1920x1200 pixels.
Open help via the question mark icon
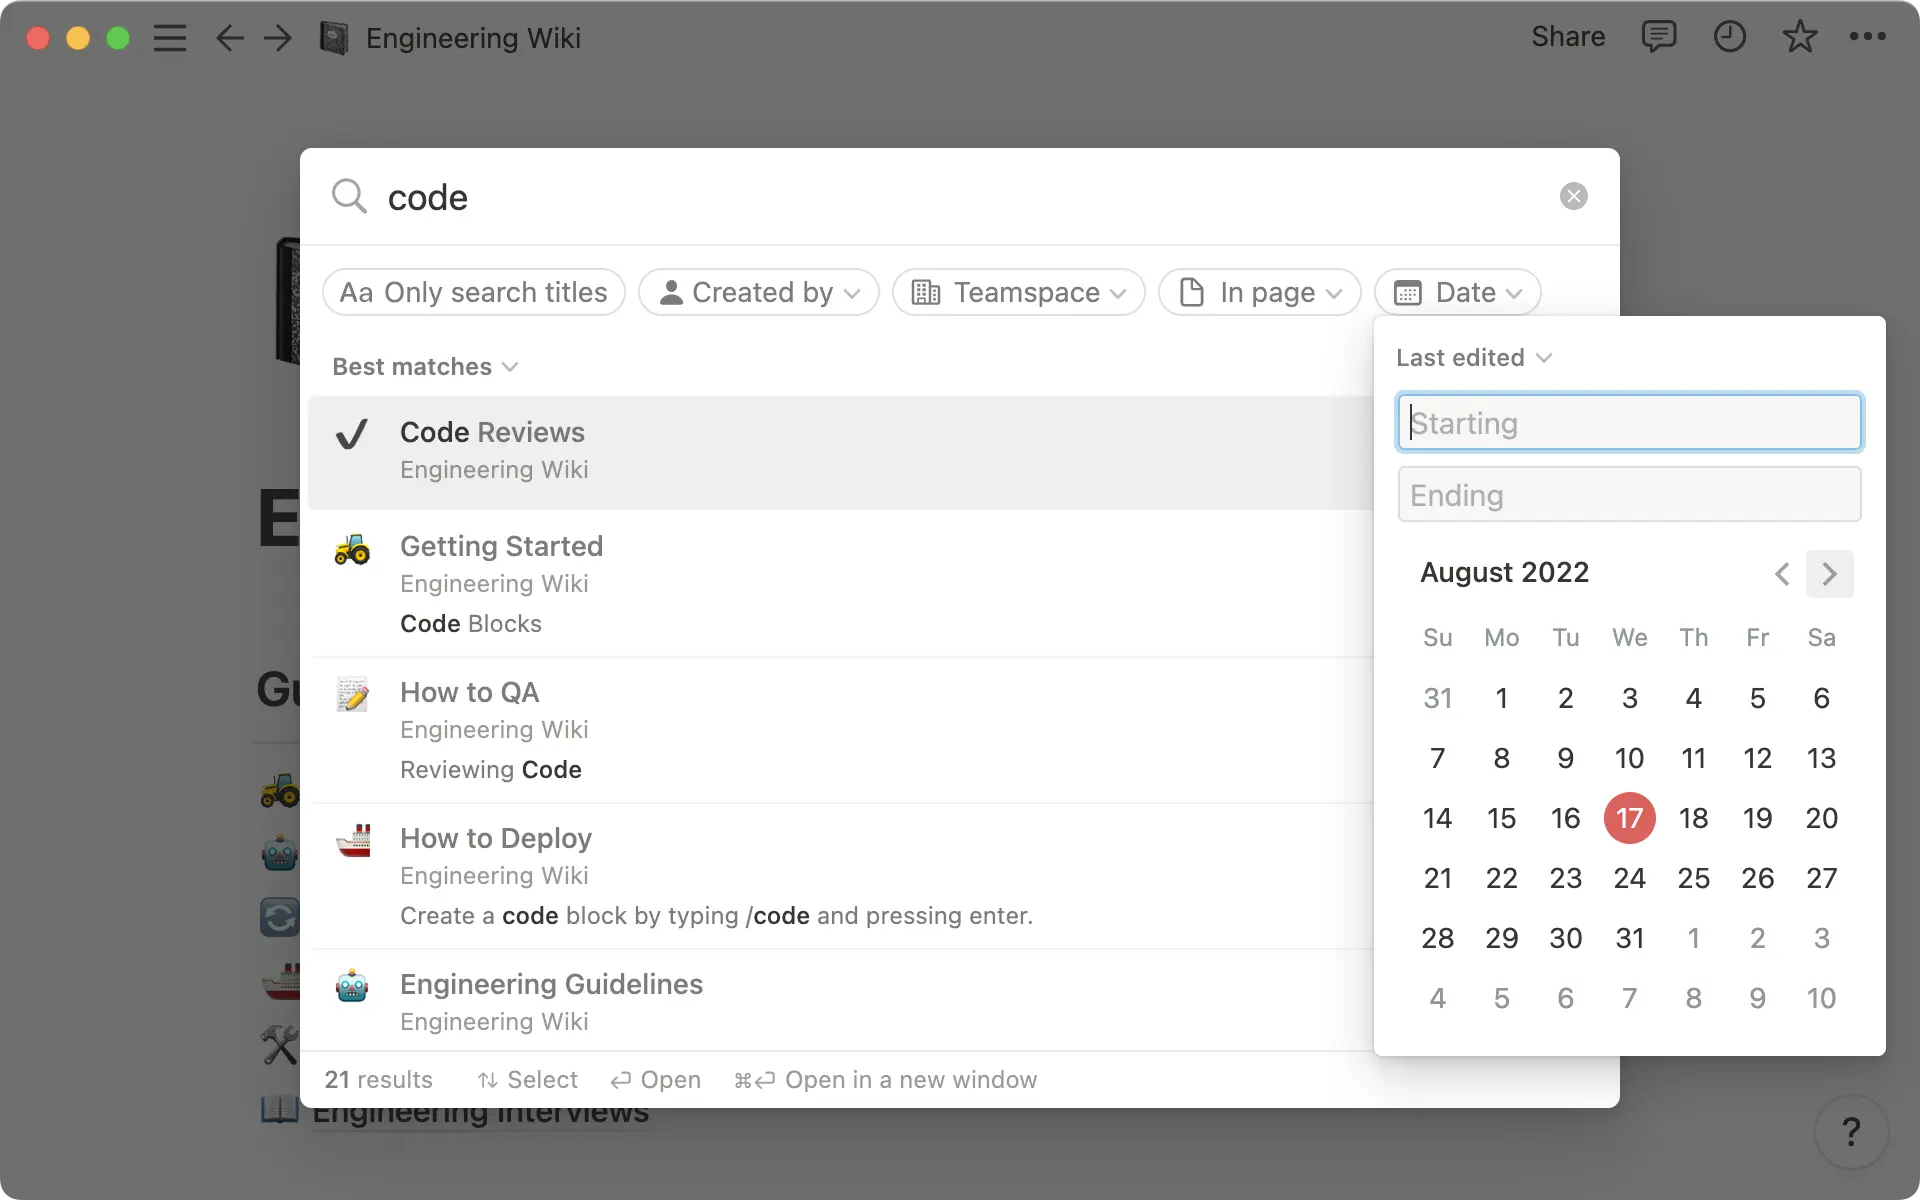point(1853,1132)
